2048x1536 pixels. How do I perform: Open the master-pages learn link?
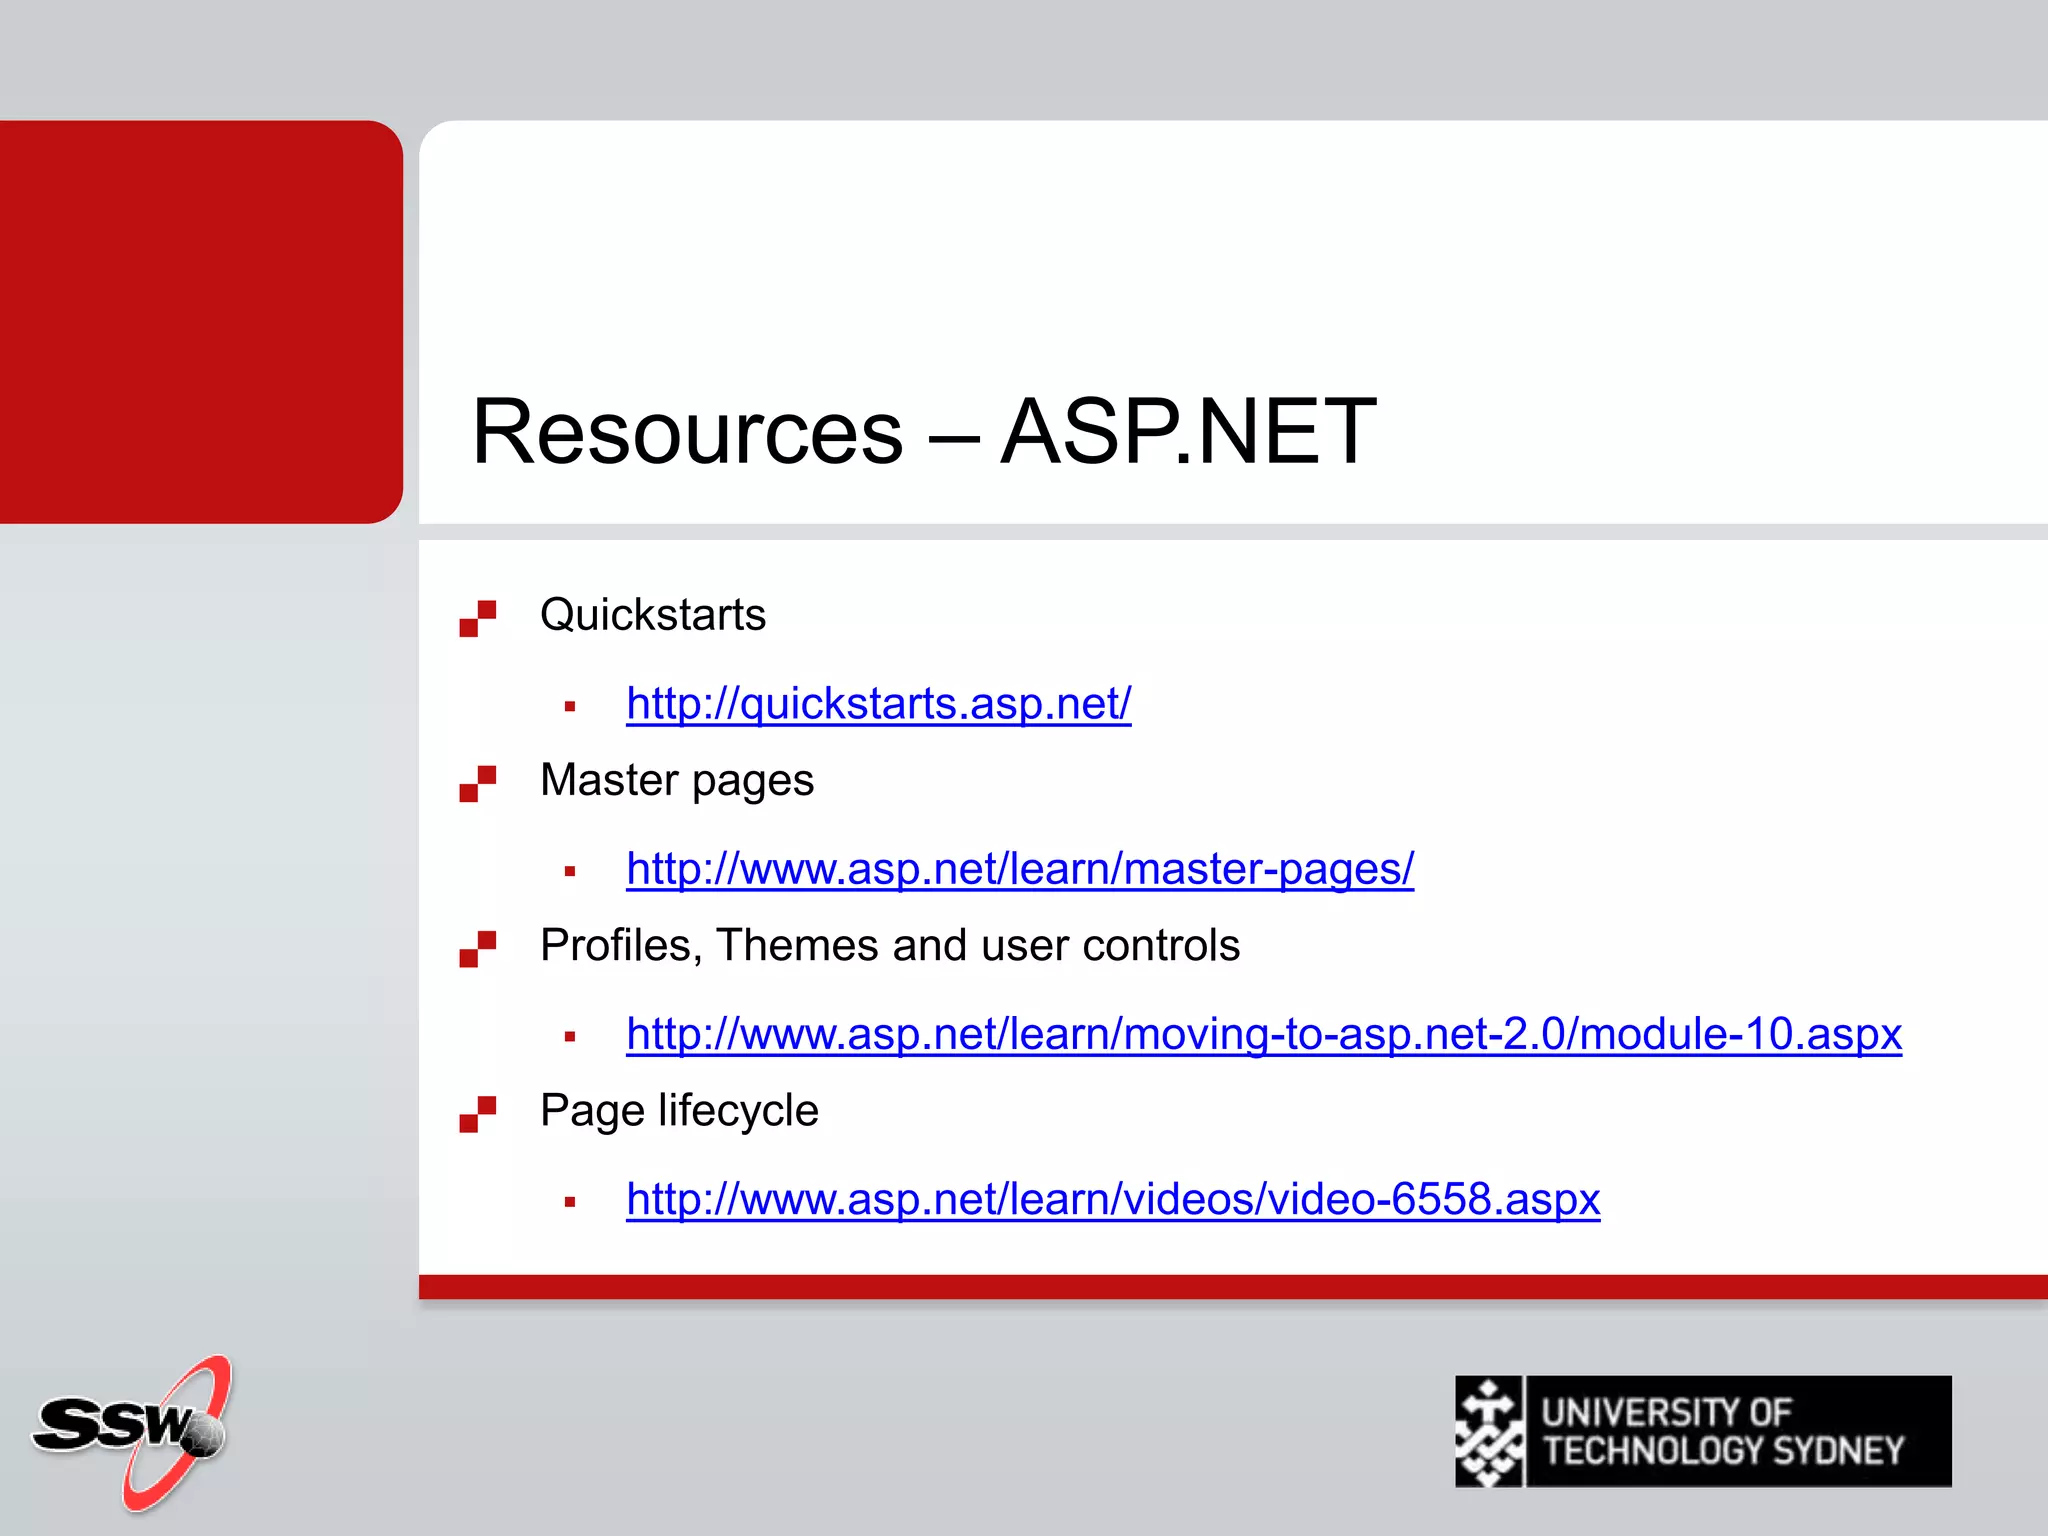pyautogui.click(x=1019, y=868)
